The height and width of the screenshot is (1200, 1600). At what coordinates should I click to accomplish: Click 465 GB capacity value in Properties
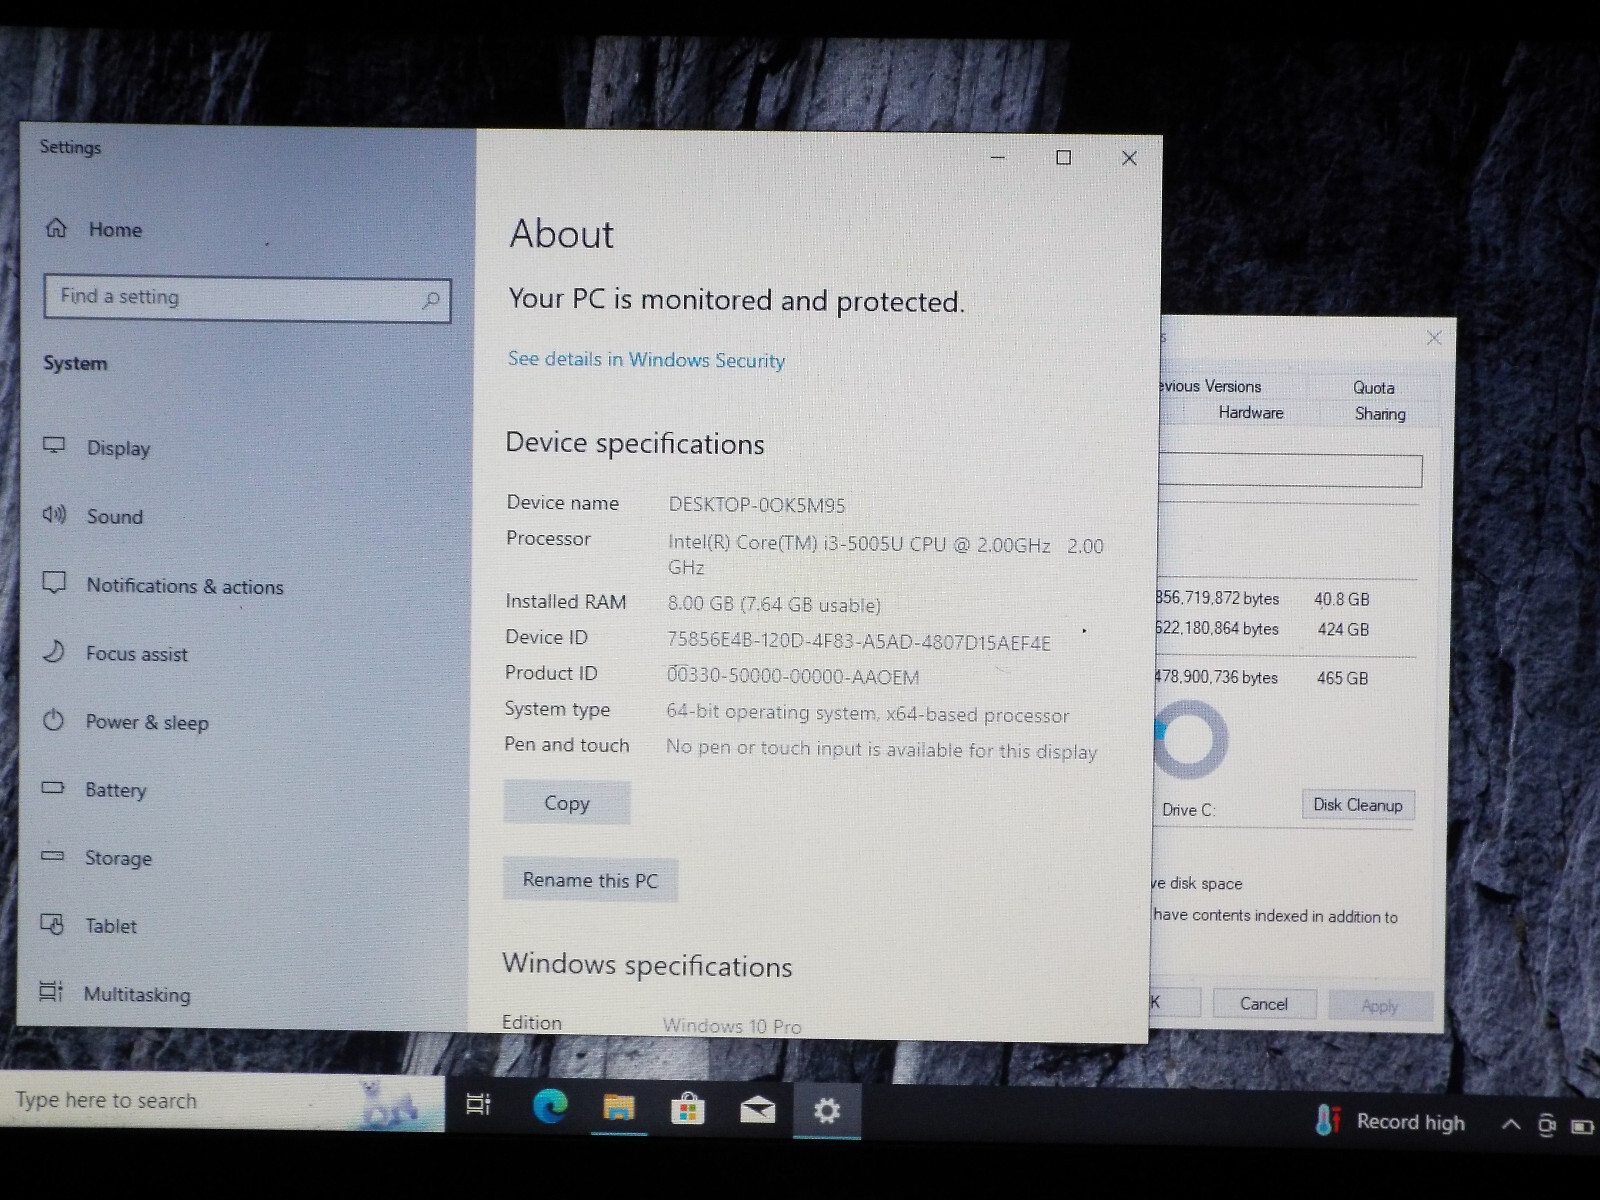click(1343, 678)
